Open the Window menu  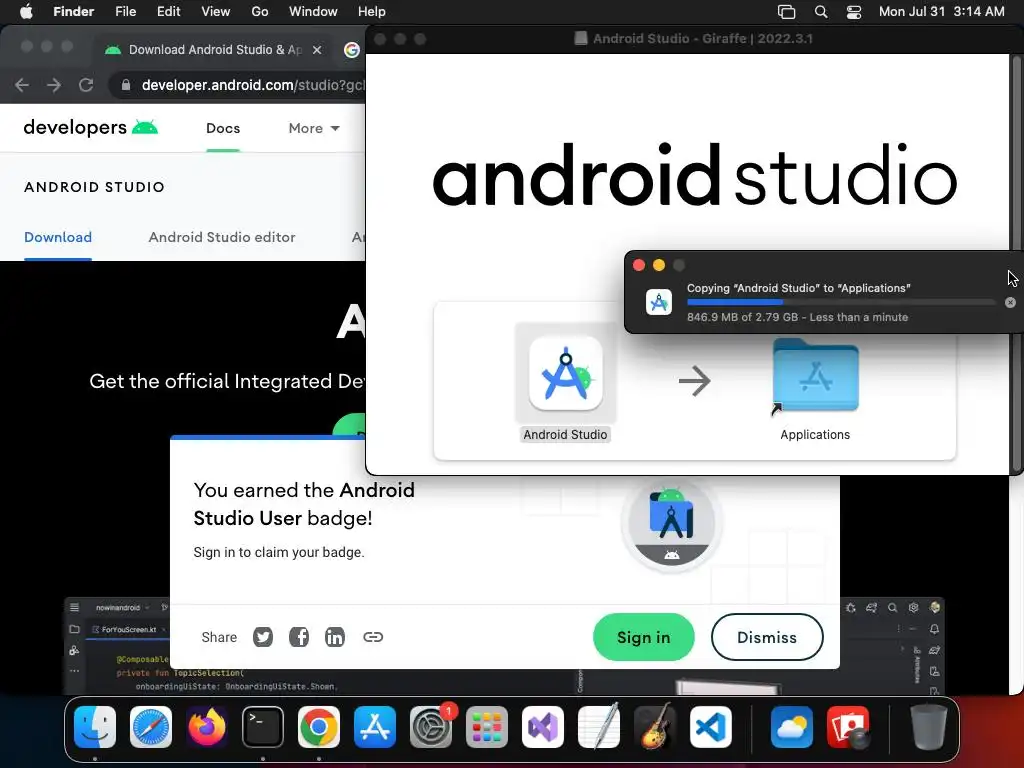pos(313,12)
